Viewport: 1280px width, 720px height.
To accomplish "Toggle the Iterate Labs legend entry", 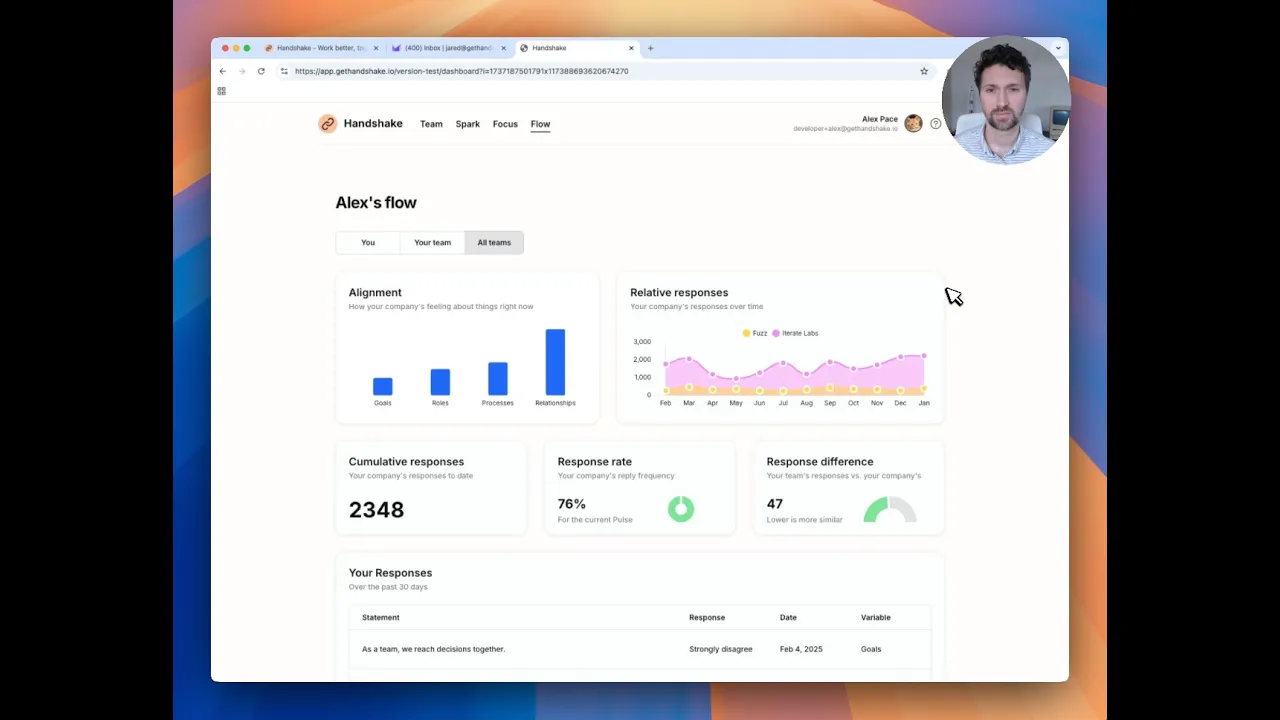I will coord(795,333).
